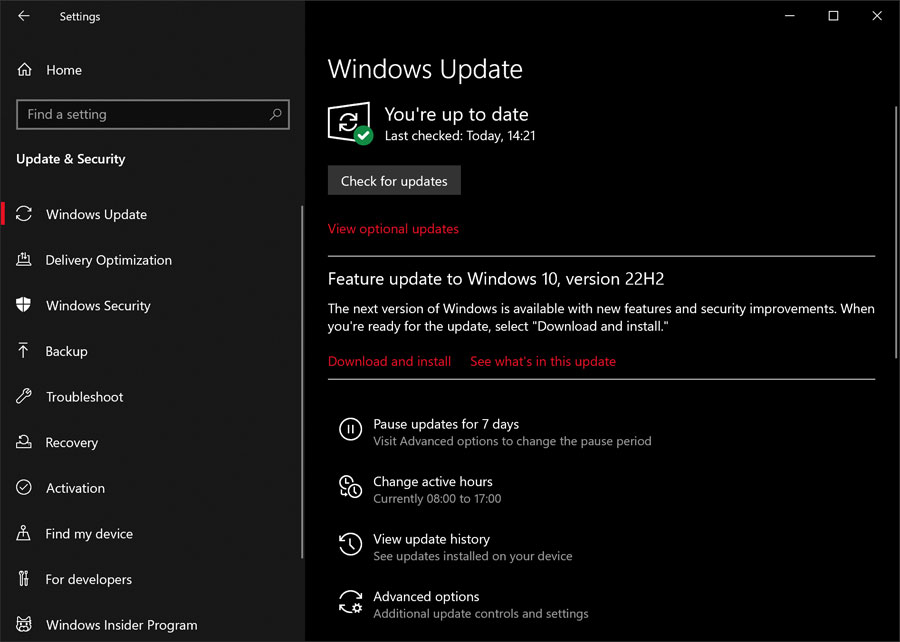Click the pause updates circle icon
Viewport: 900px width, 642px height.
pos(350,429)
